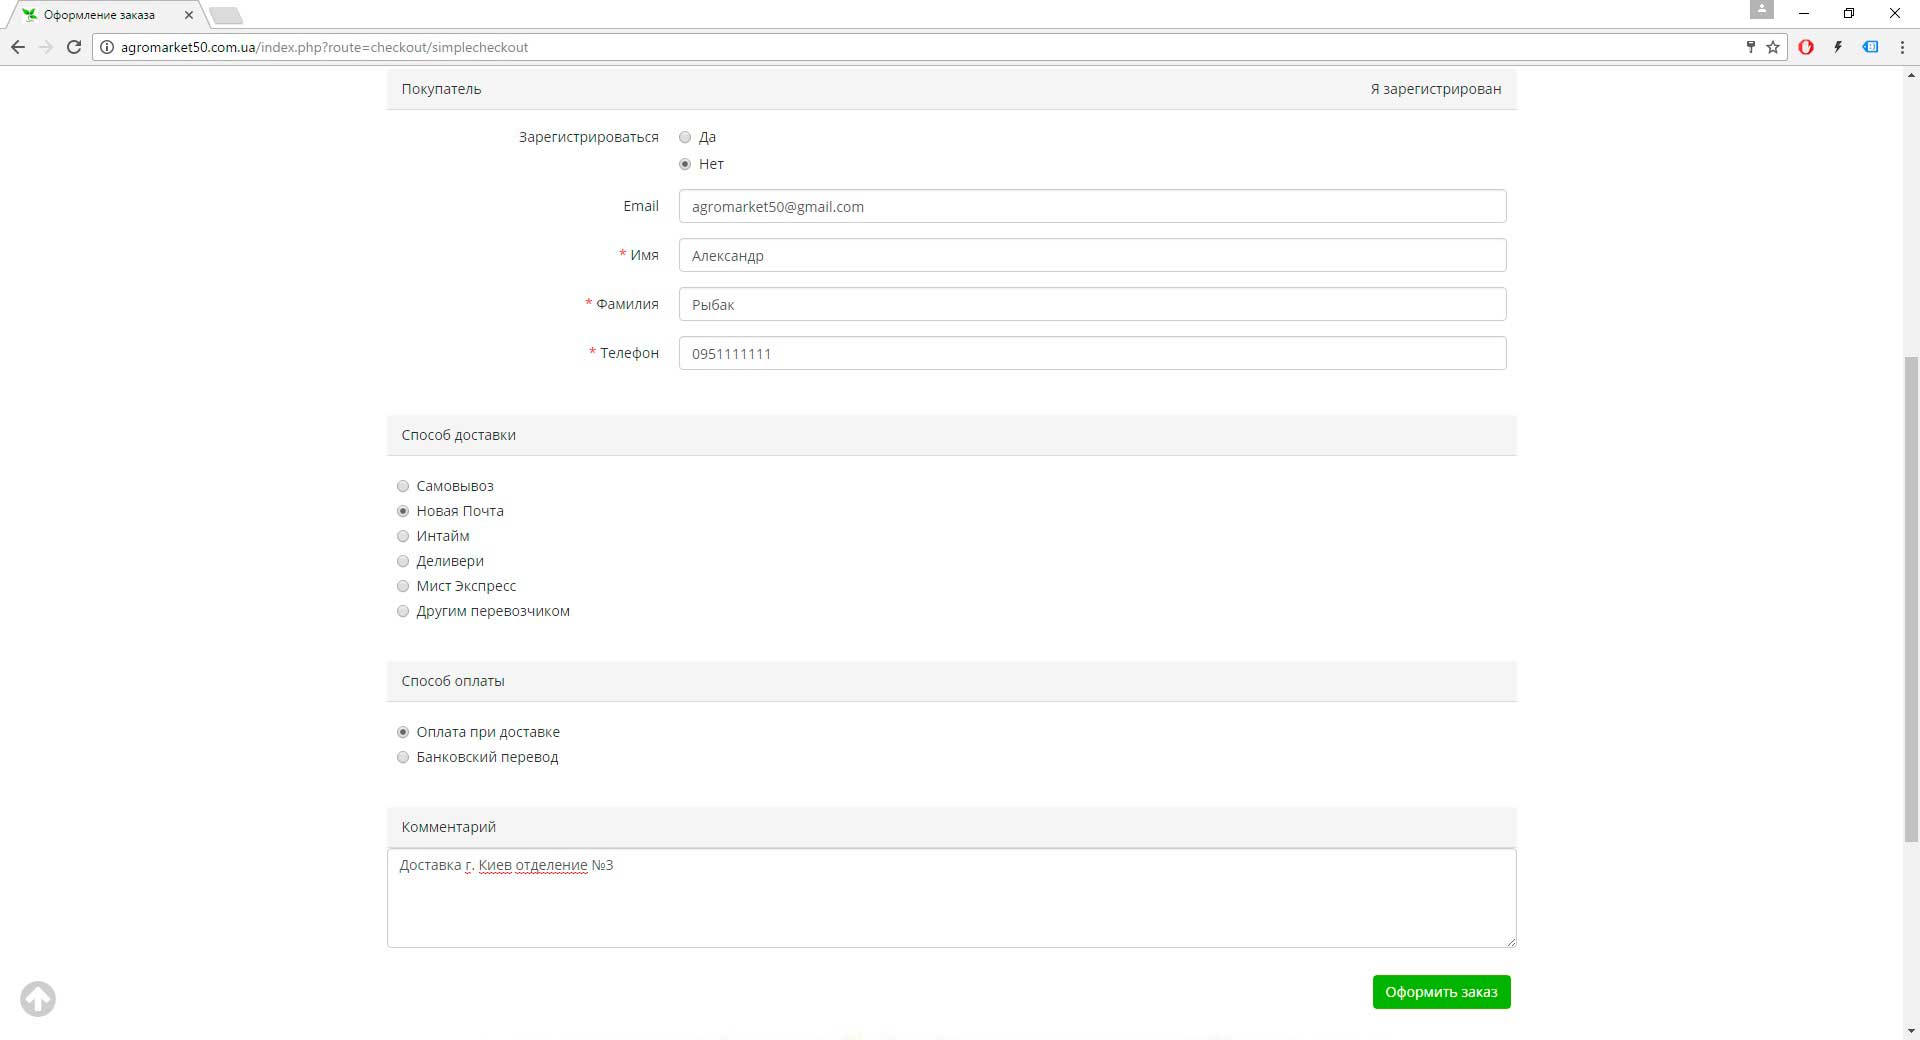Choose 'Самовывоз' delivery method
The height and width of the screenshot is (1040, 1920).
coord(403,486)
